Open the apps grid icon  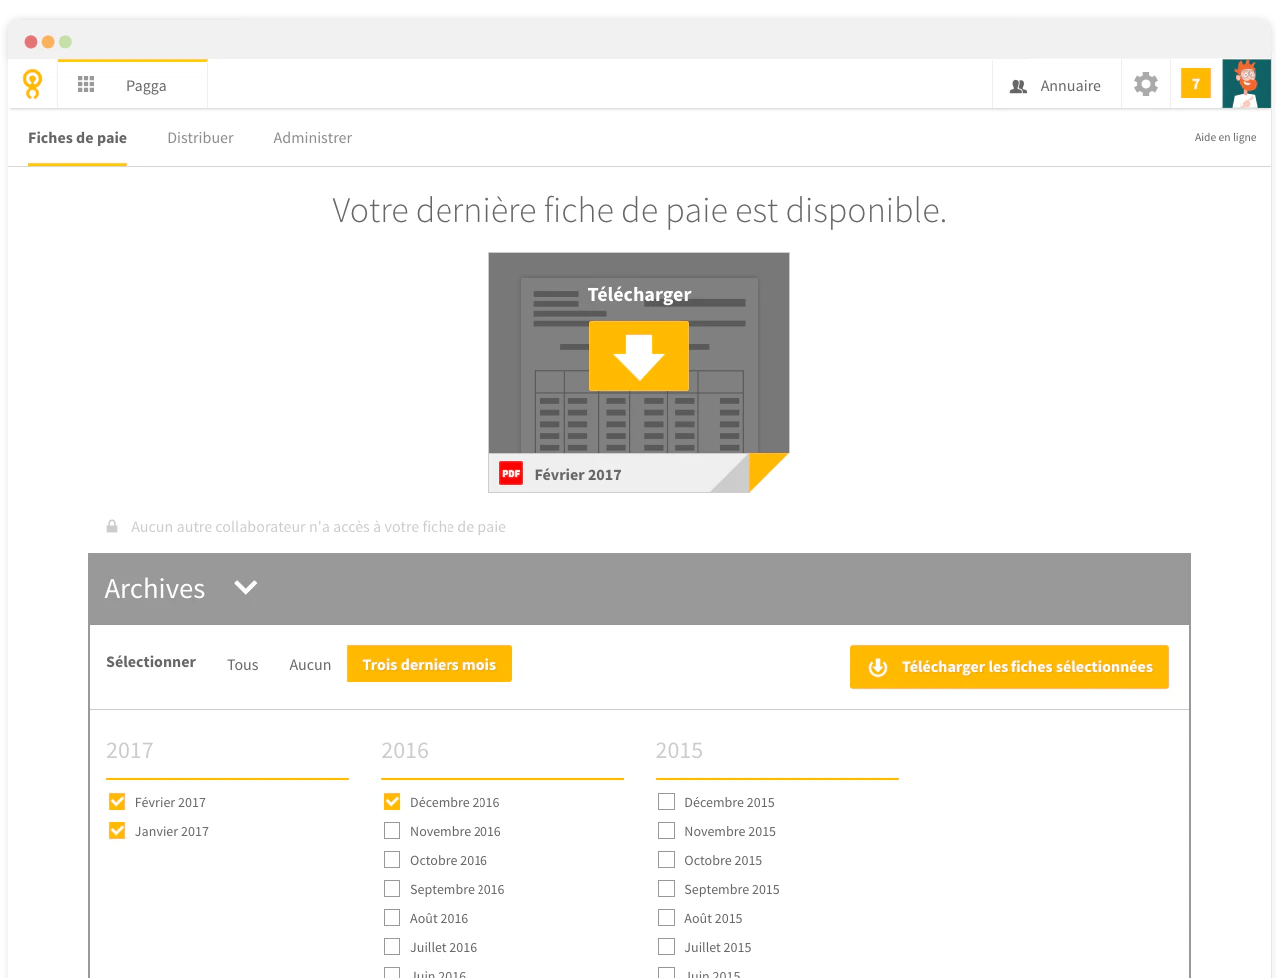[x=86, y=85]
